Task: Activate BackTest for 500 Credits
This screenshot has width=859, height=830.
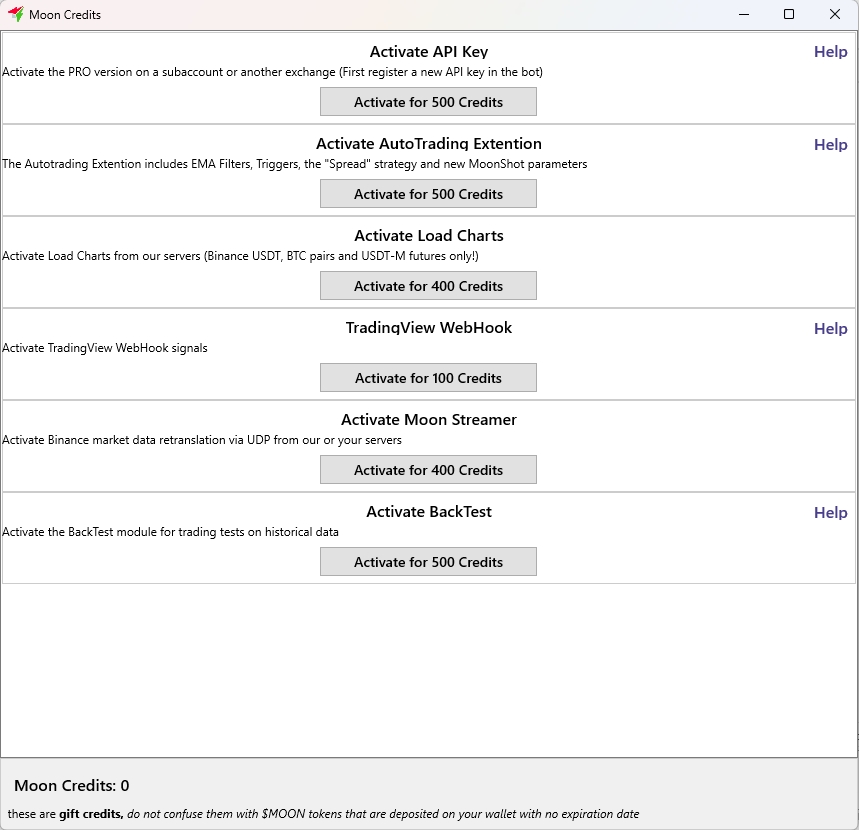Action: coord(428,562)
